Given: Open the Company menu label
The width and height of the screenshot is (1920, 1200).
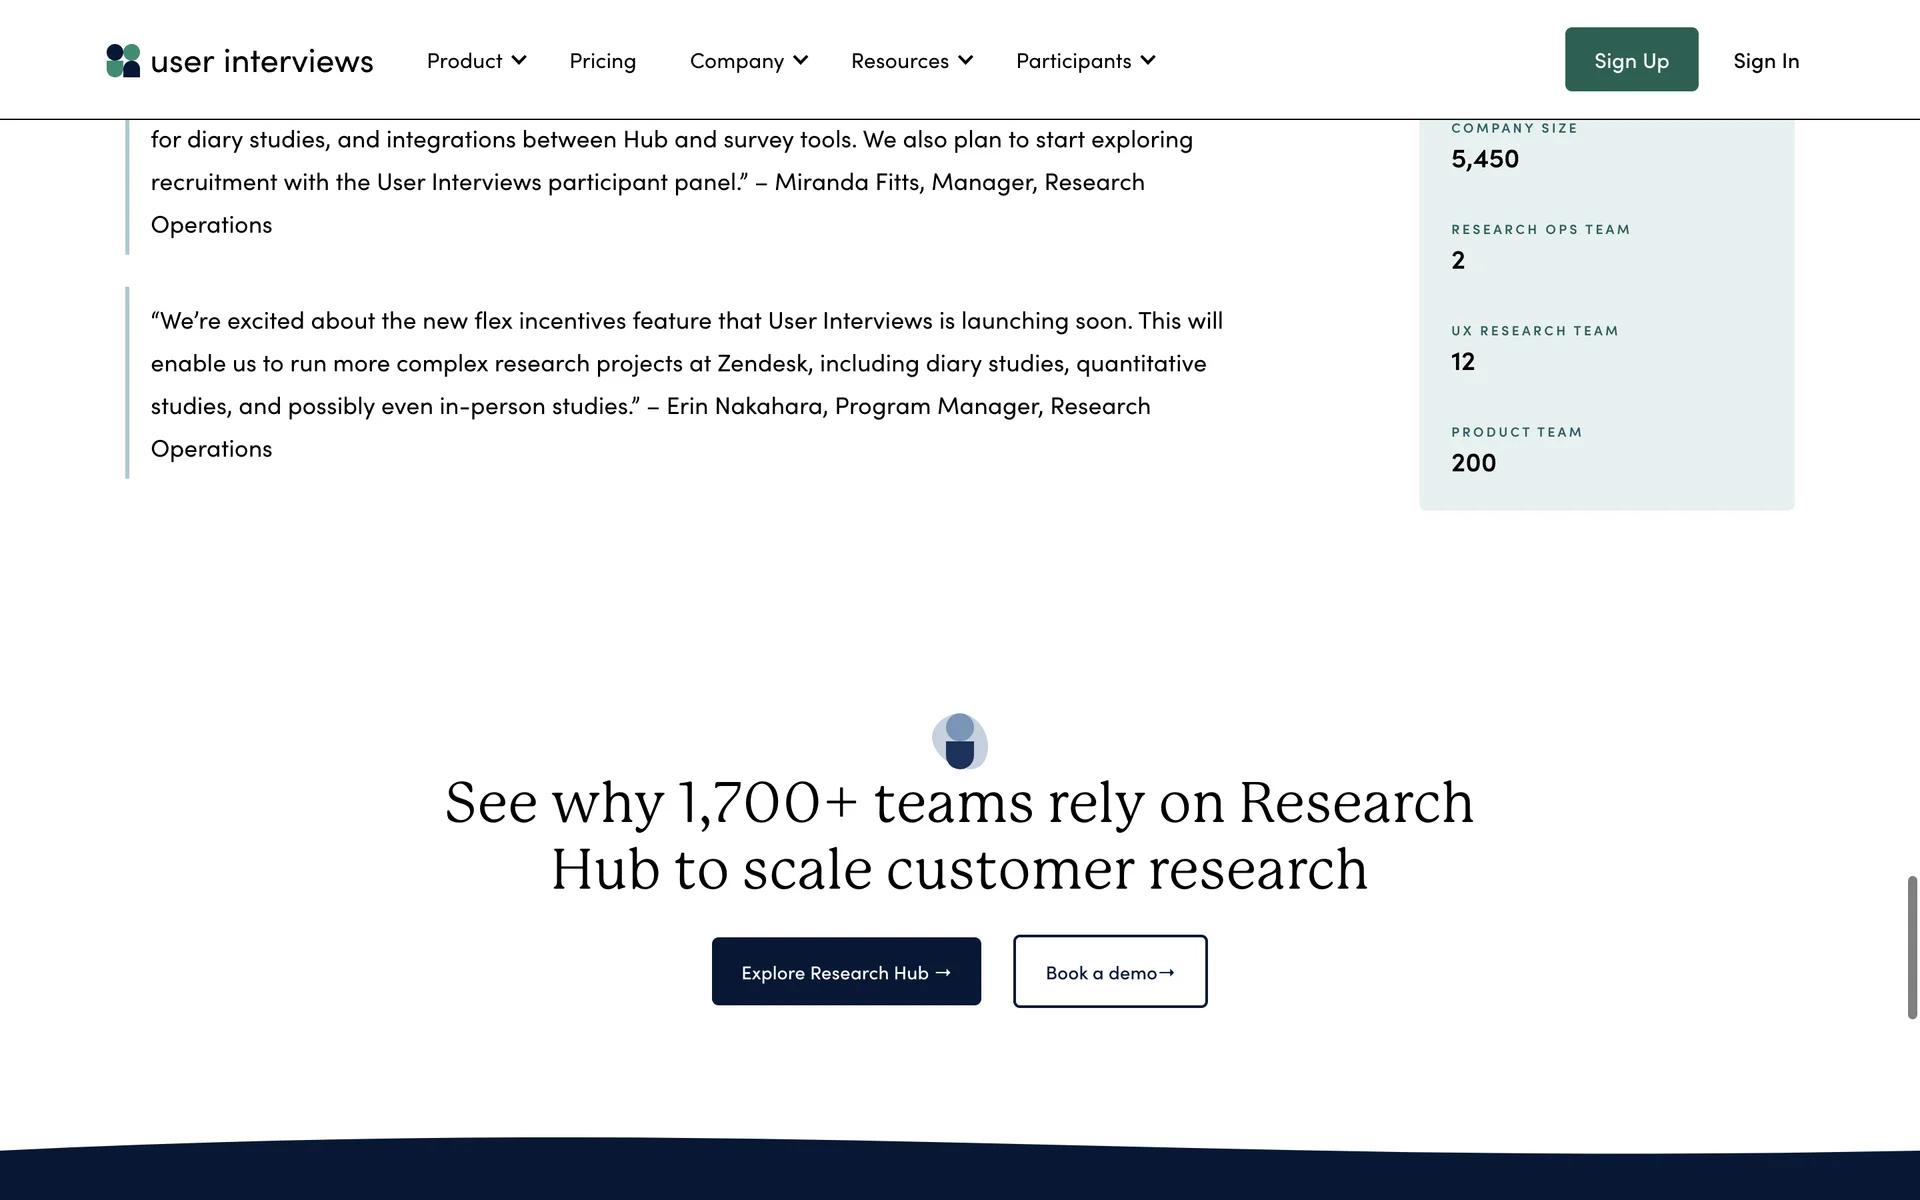Looking at the screenshot, I should click(x=736, y=61).
